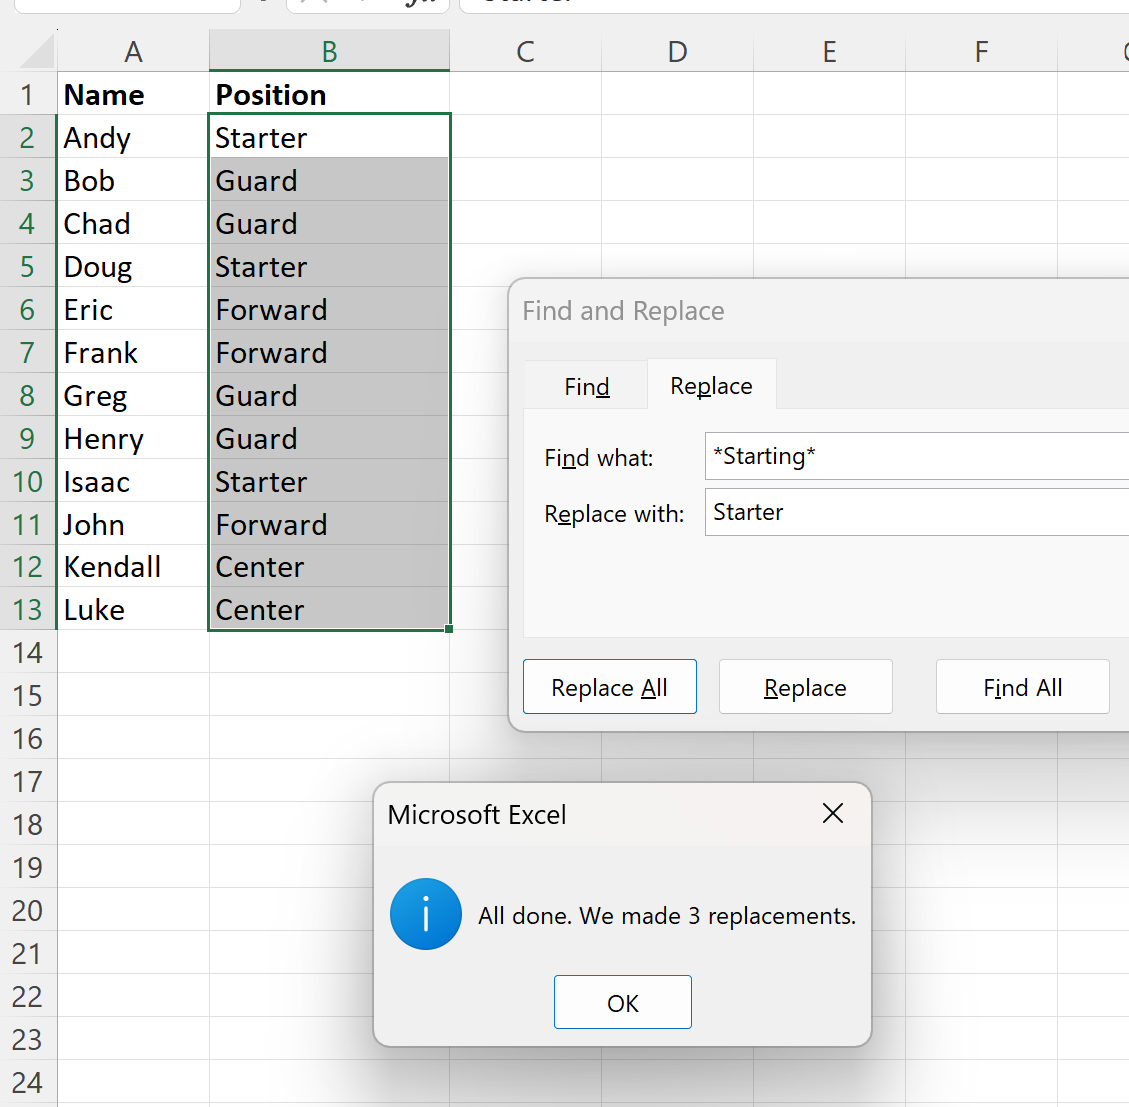Click Center cell in Kendall's row
The height and width of the screenshot is (1107, 1129).
[329, 566]
